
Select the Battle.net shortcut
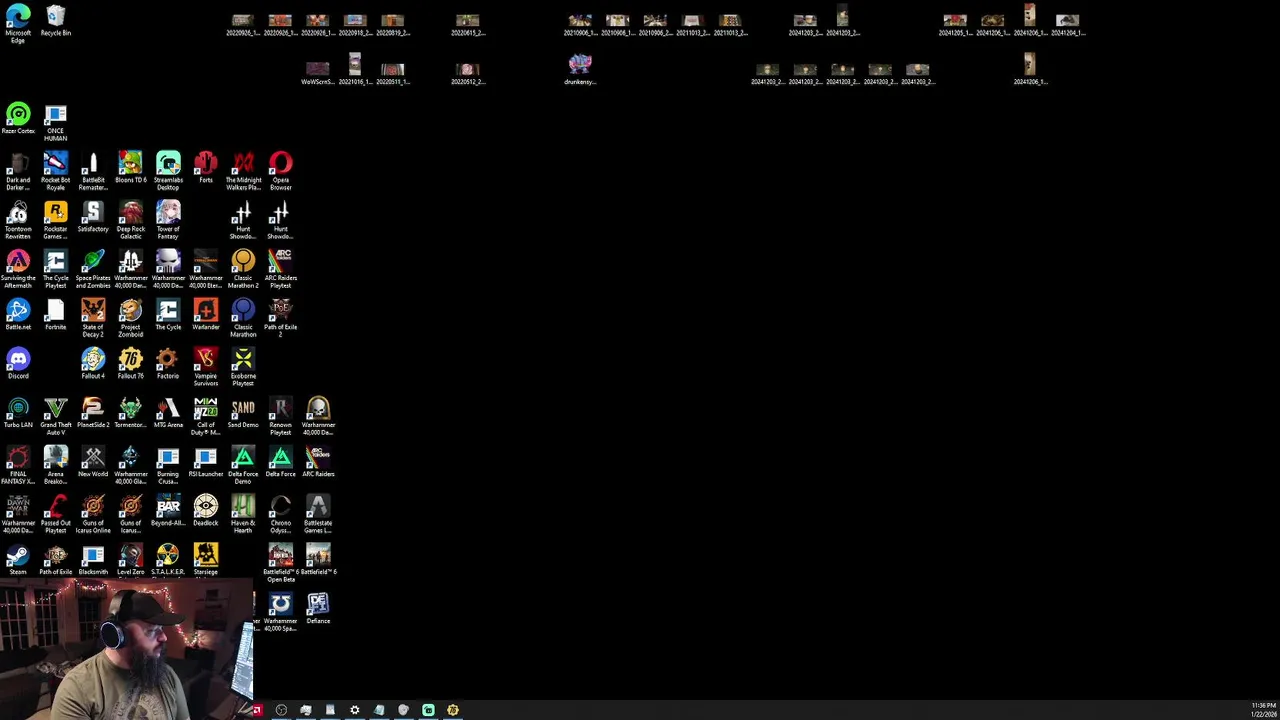[x=18, y=314]
